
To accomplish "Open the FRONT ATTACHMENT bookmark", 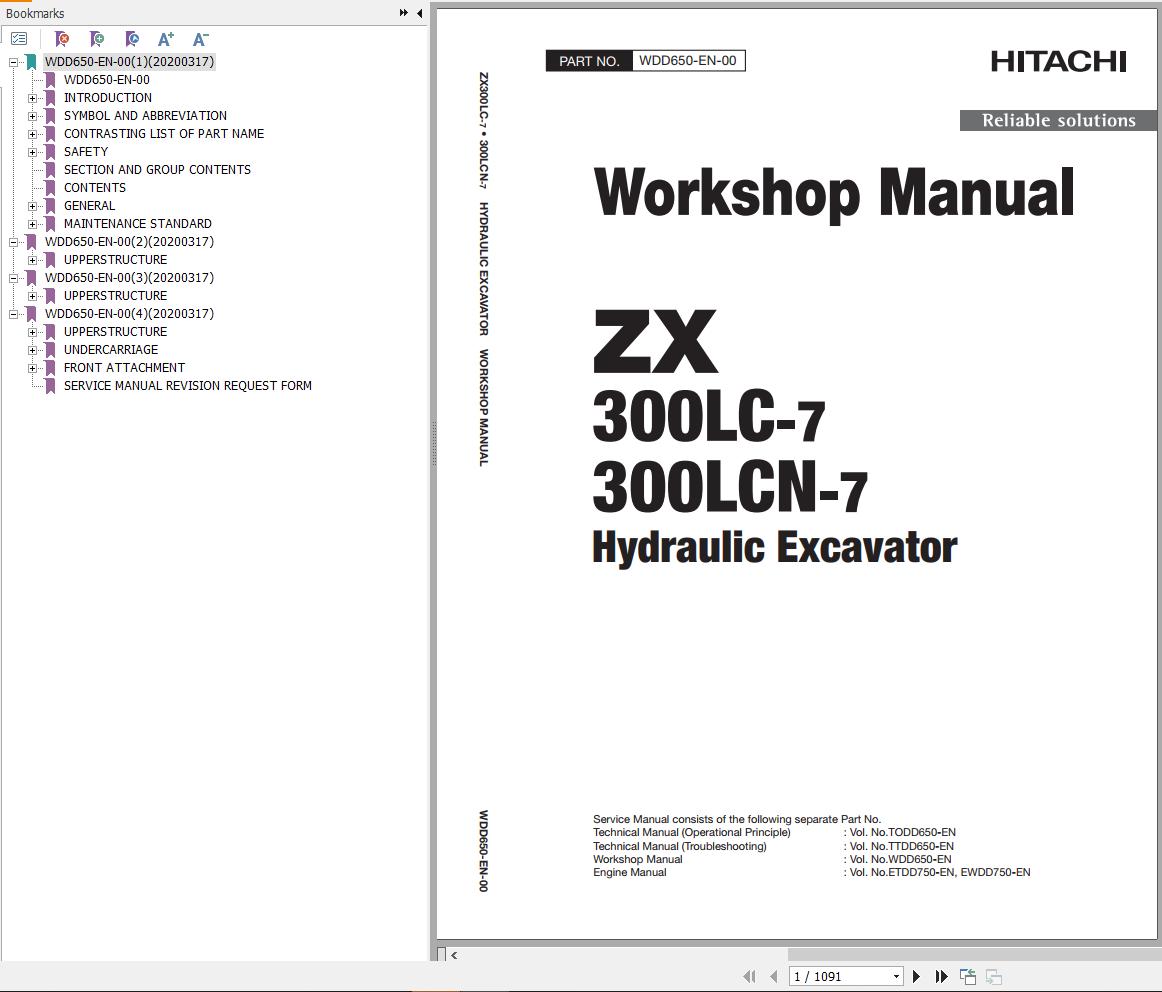I will [124, 367].
